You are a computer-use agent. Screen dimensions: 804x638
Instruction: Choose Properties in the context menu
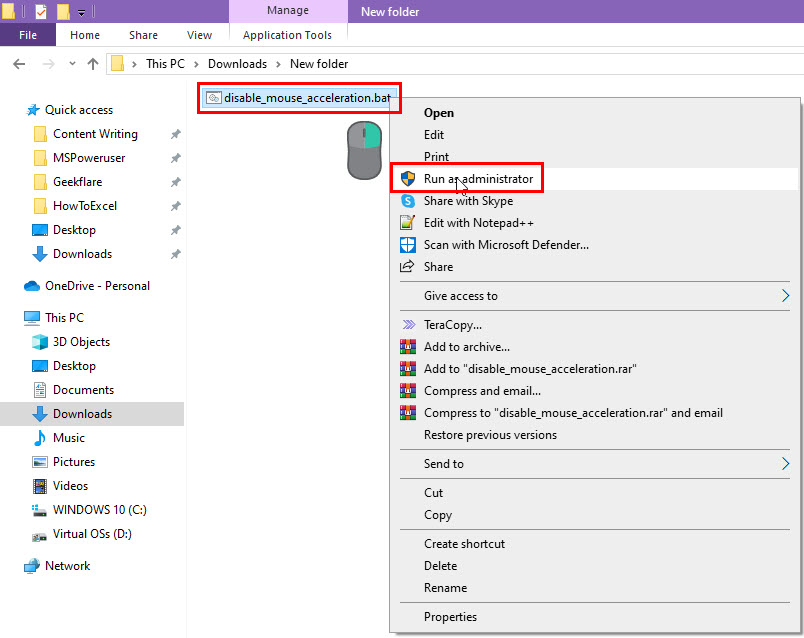point(450,617)
